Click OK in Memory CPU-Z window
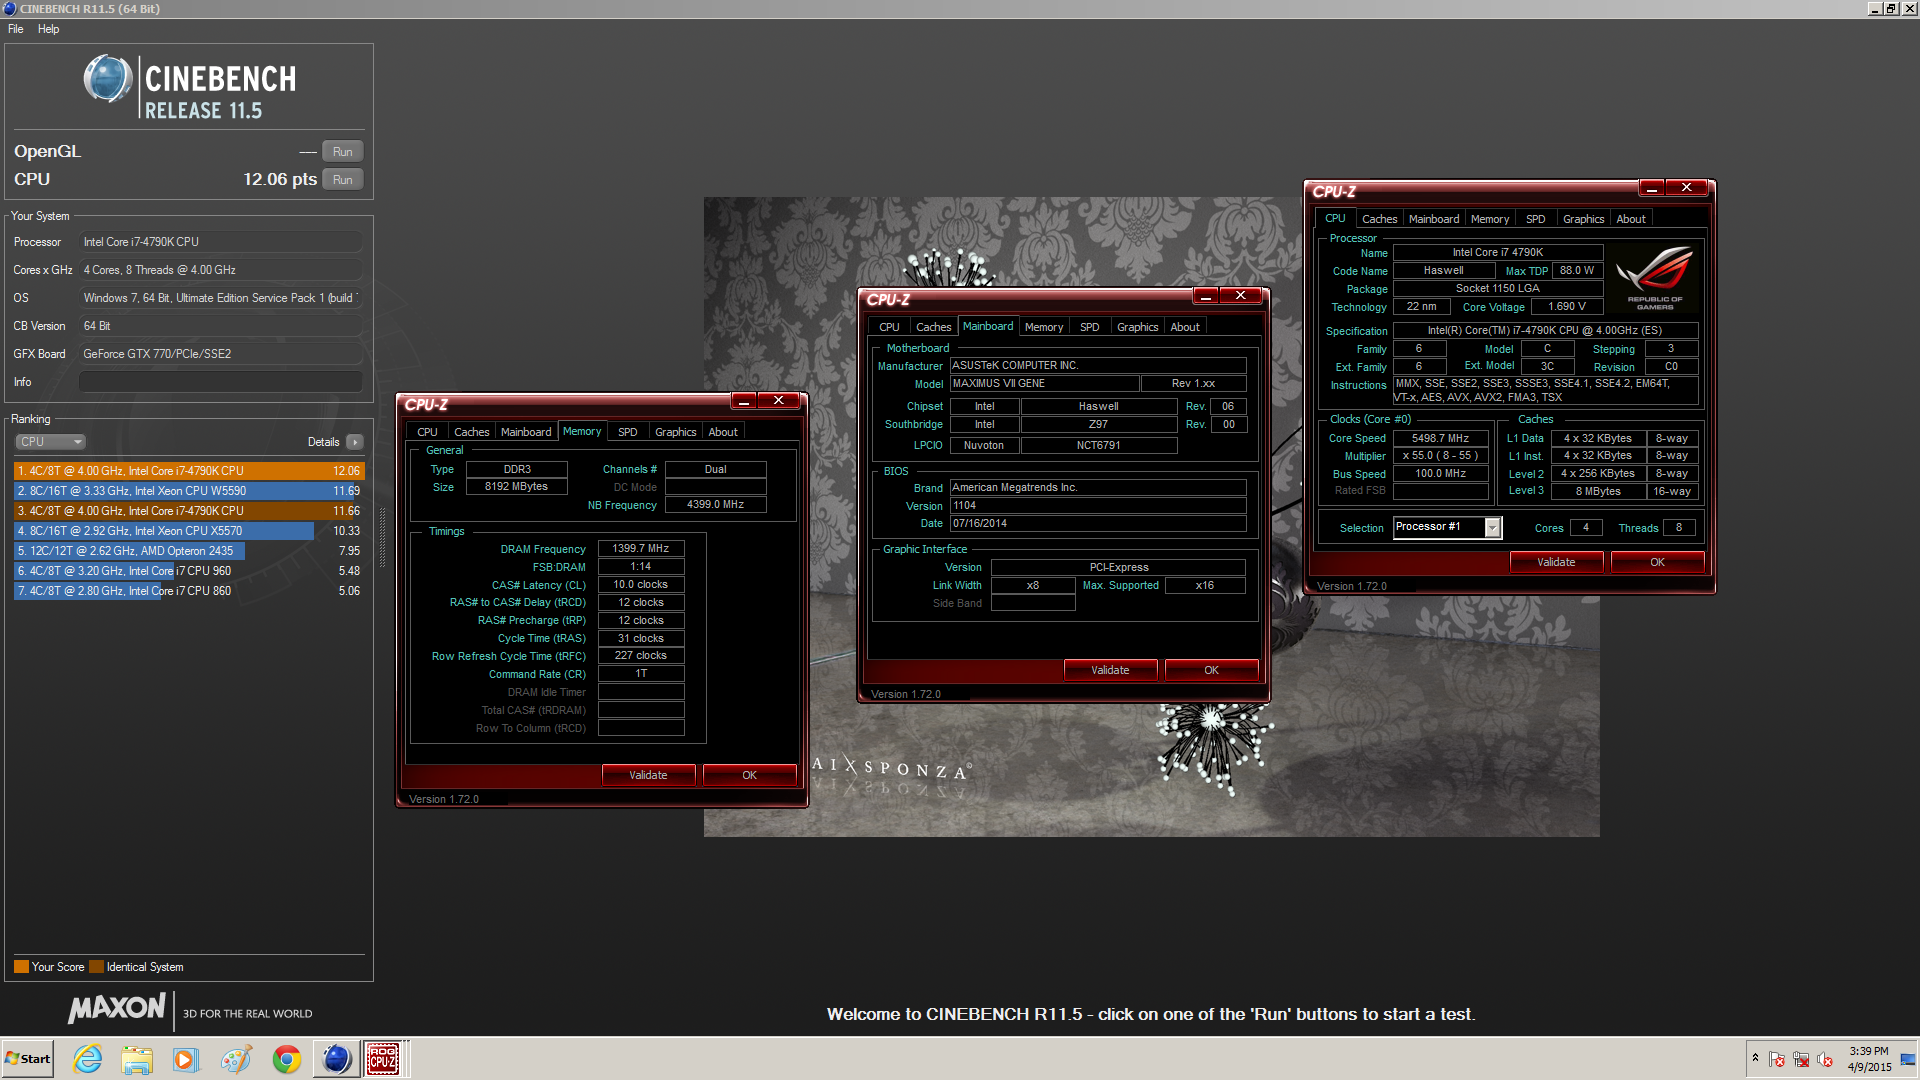The image size is (1920, 1080). (x=749, y=776)
